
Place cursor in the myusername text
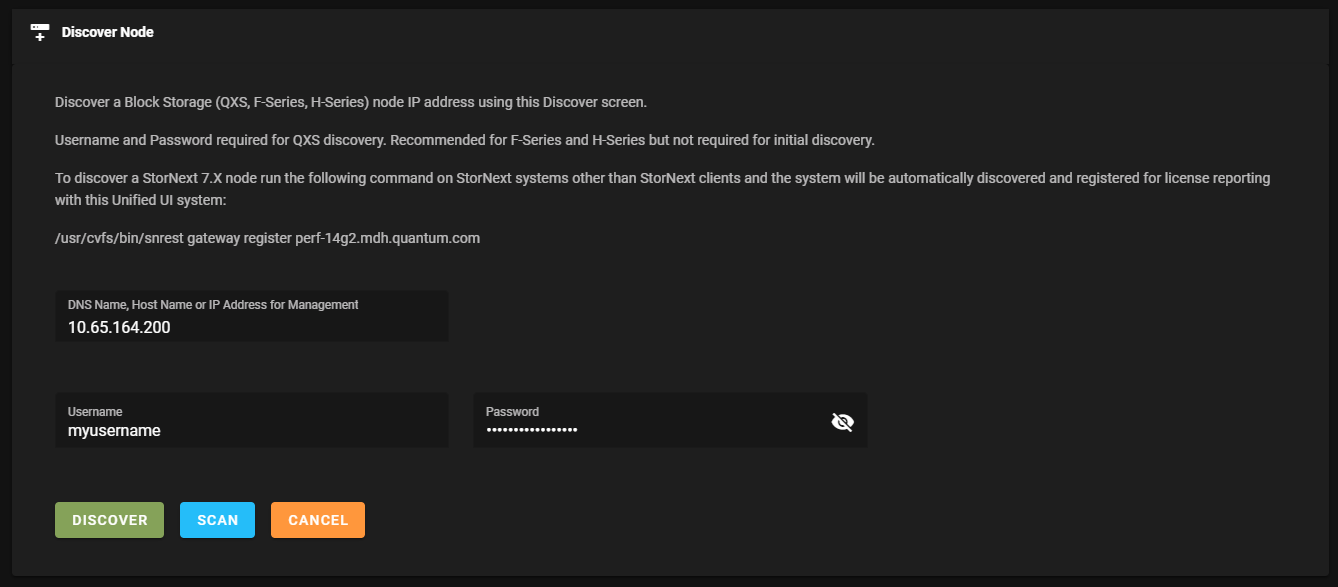[114, 431]
